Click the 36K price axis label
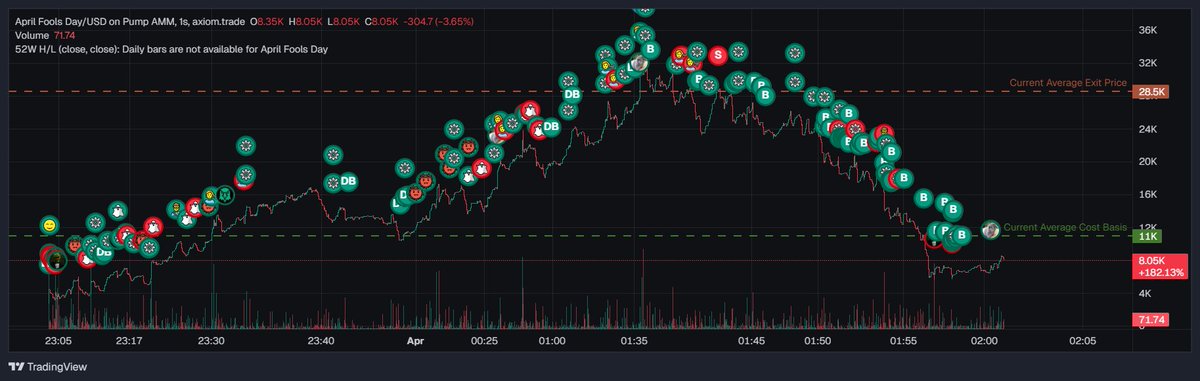The image size is (1200, 381). click(x=1147, y=31)
